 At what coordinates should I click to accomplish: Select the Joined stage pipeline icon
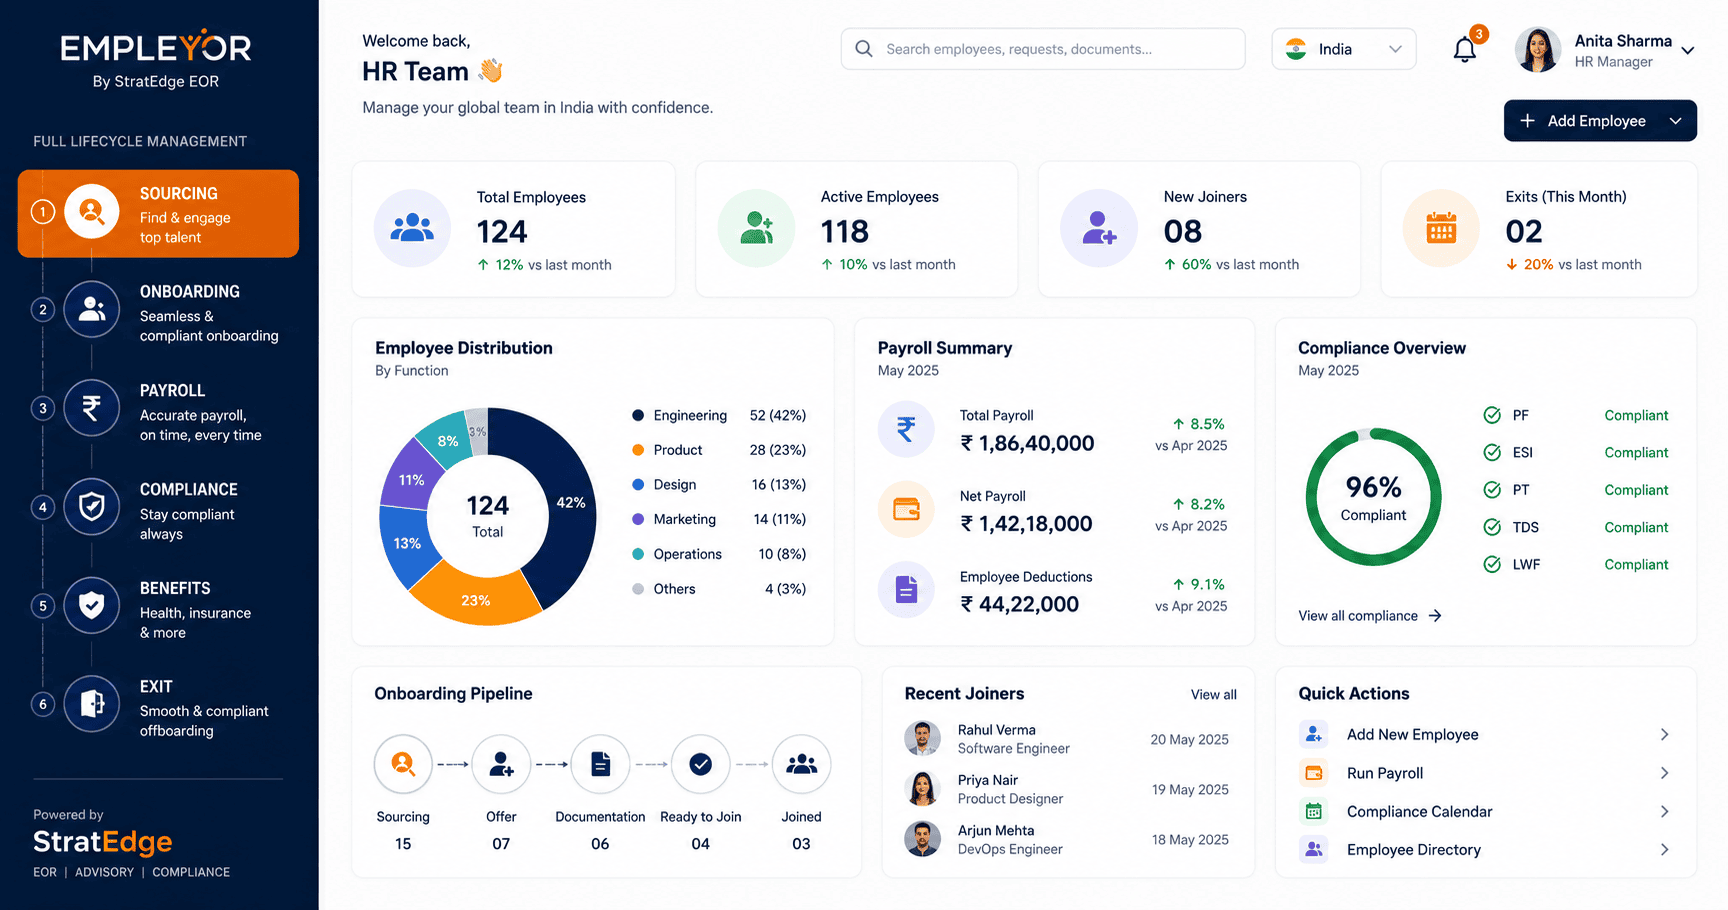pos(801,764)
